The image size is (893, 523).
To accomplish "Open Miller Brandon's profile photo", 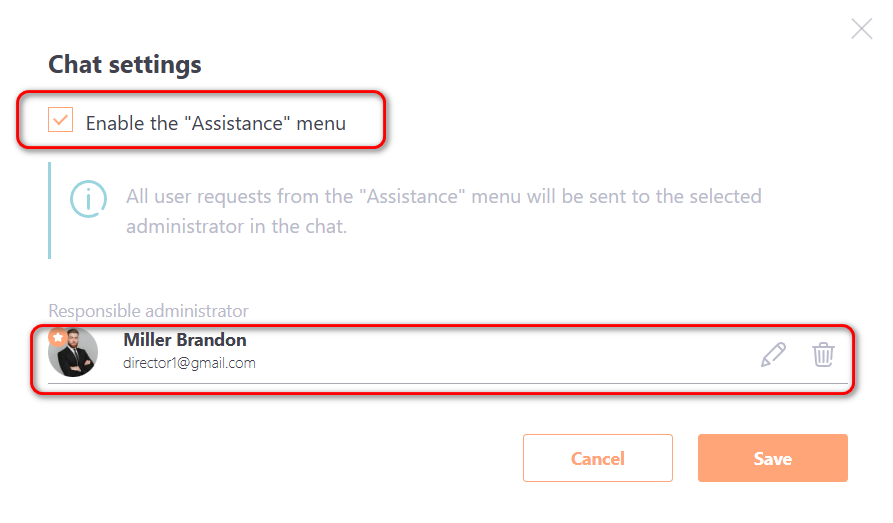I will (x=74, y=354).
